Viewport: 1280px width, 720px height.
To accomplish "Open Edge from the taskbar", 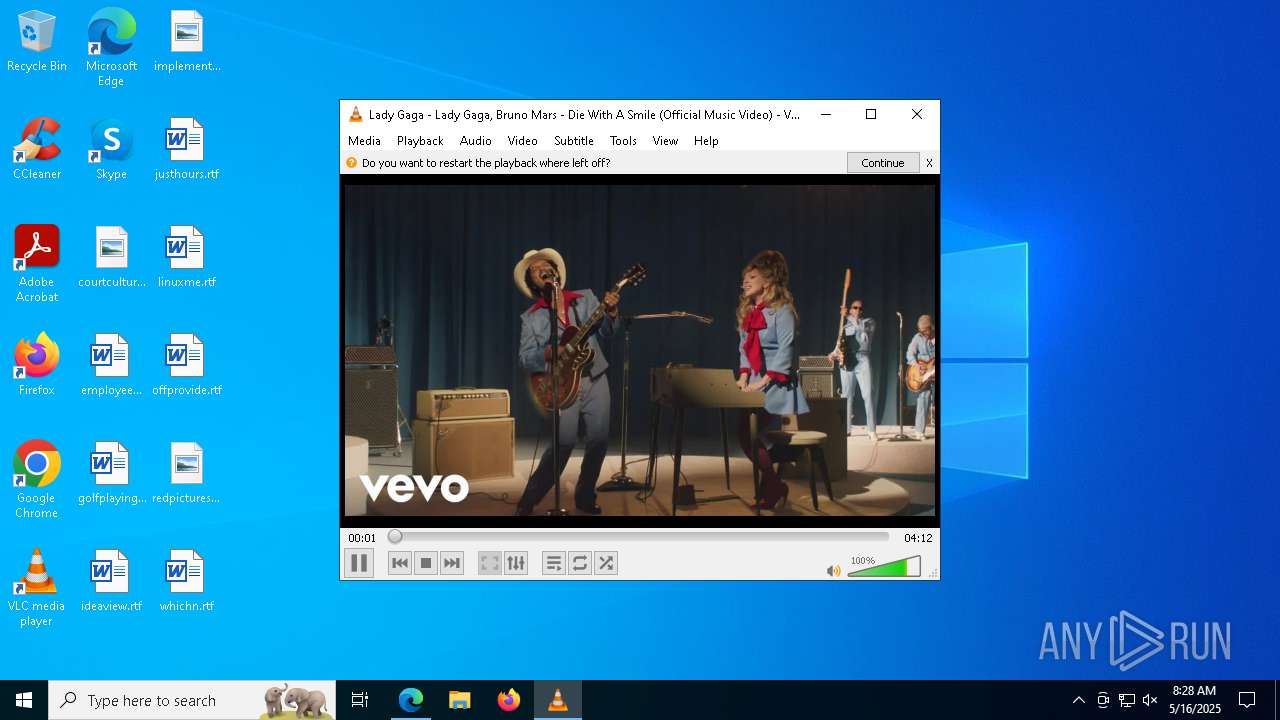I will [x=411, y=700].
